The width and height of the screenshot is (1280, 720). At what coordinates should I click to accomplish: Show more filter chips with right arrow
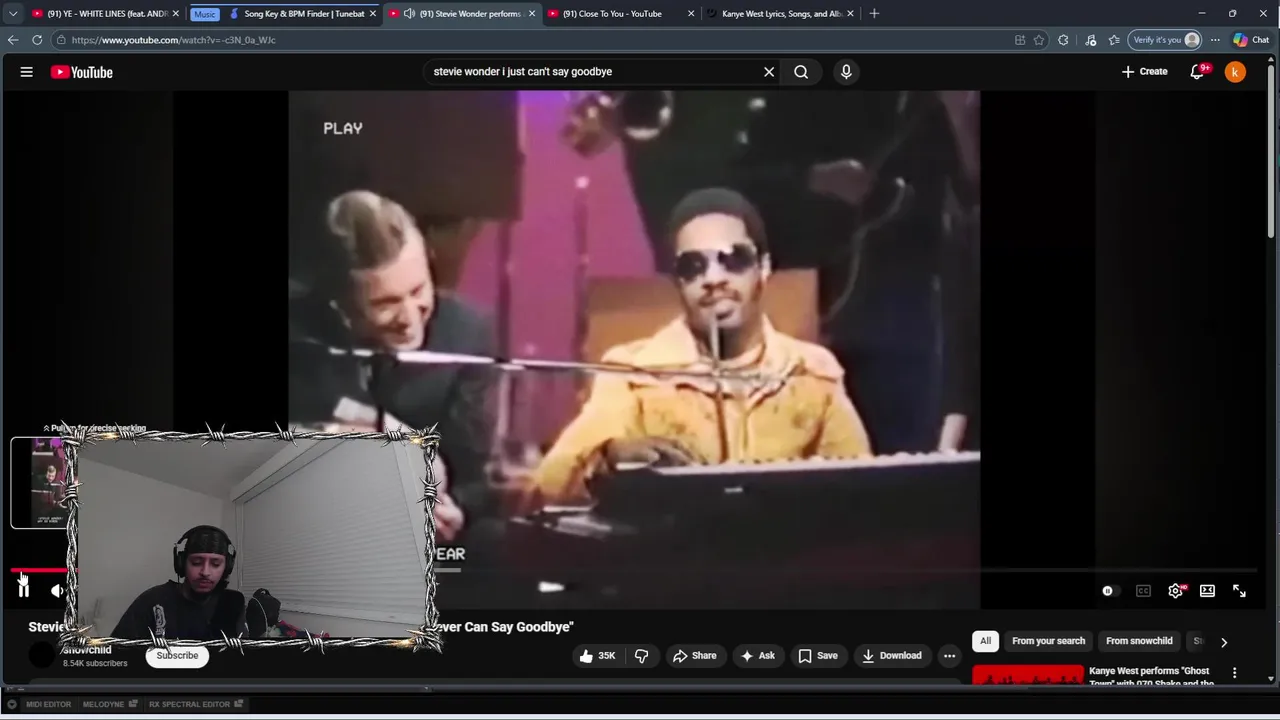tap(1223, 642)
